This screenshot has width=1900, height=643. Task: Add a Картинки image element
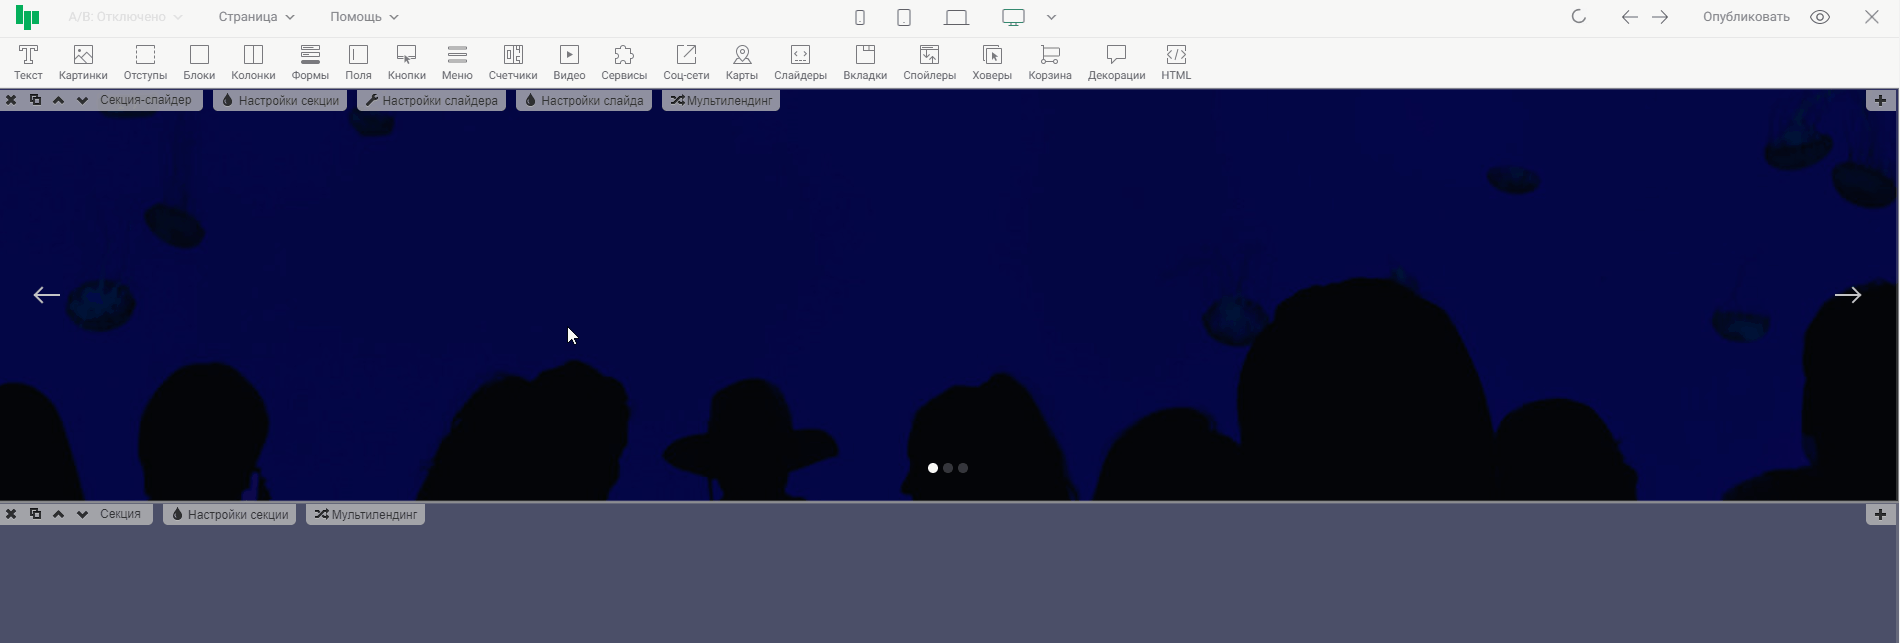pos(83,62)
